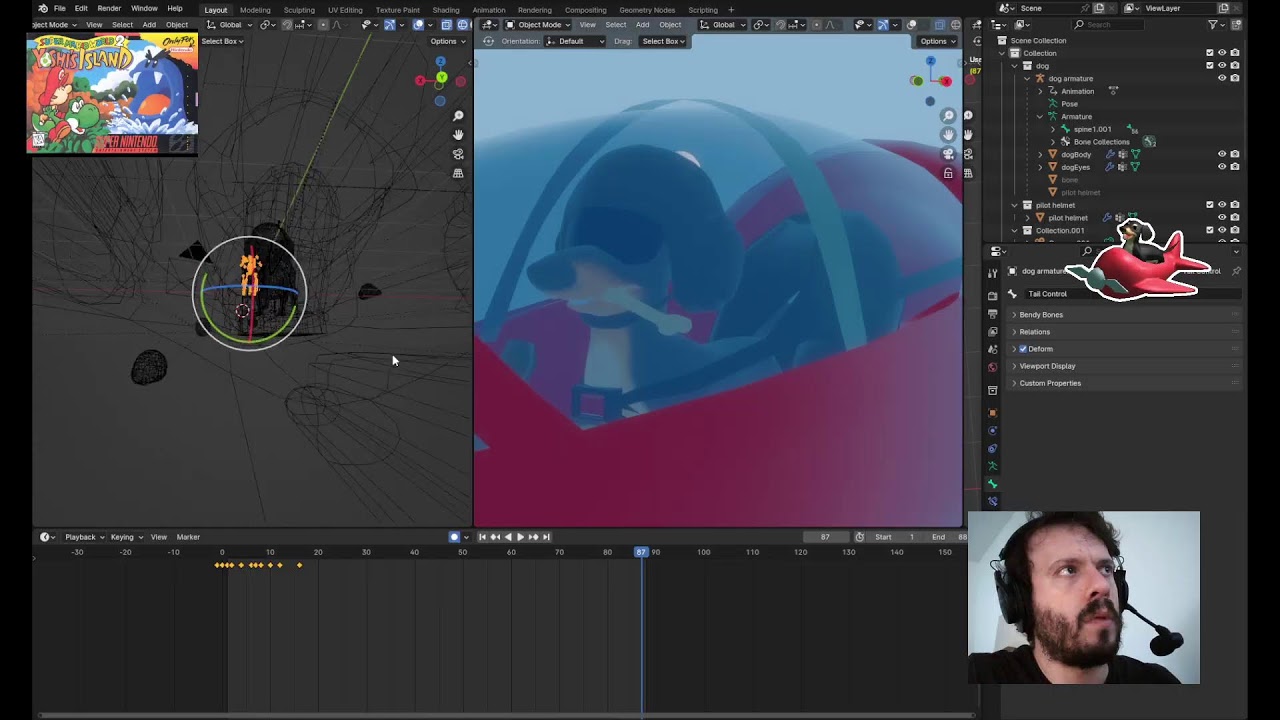
Task: Open the Bone properties tab
Action: (992, 484)
